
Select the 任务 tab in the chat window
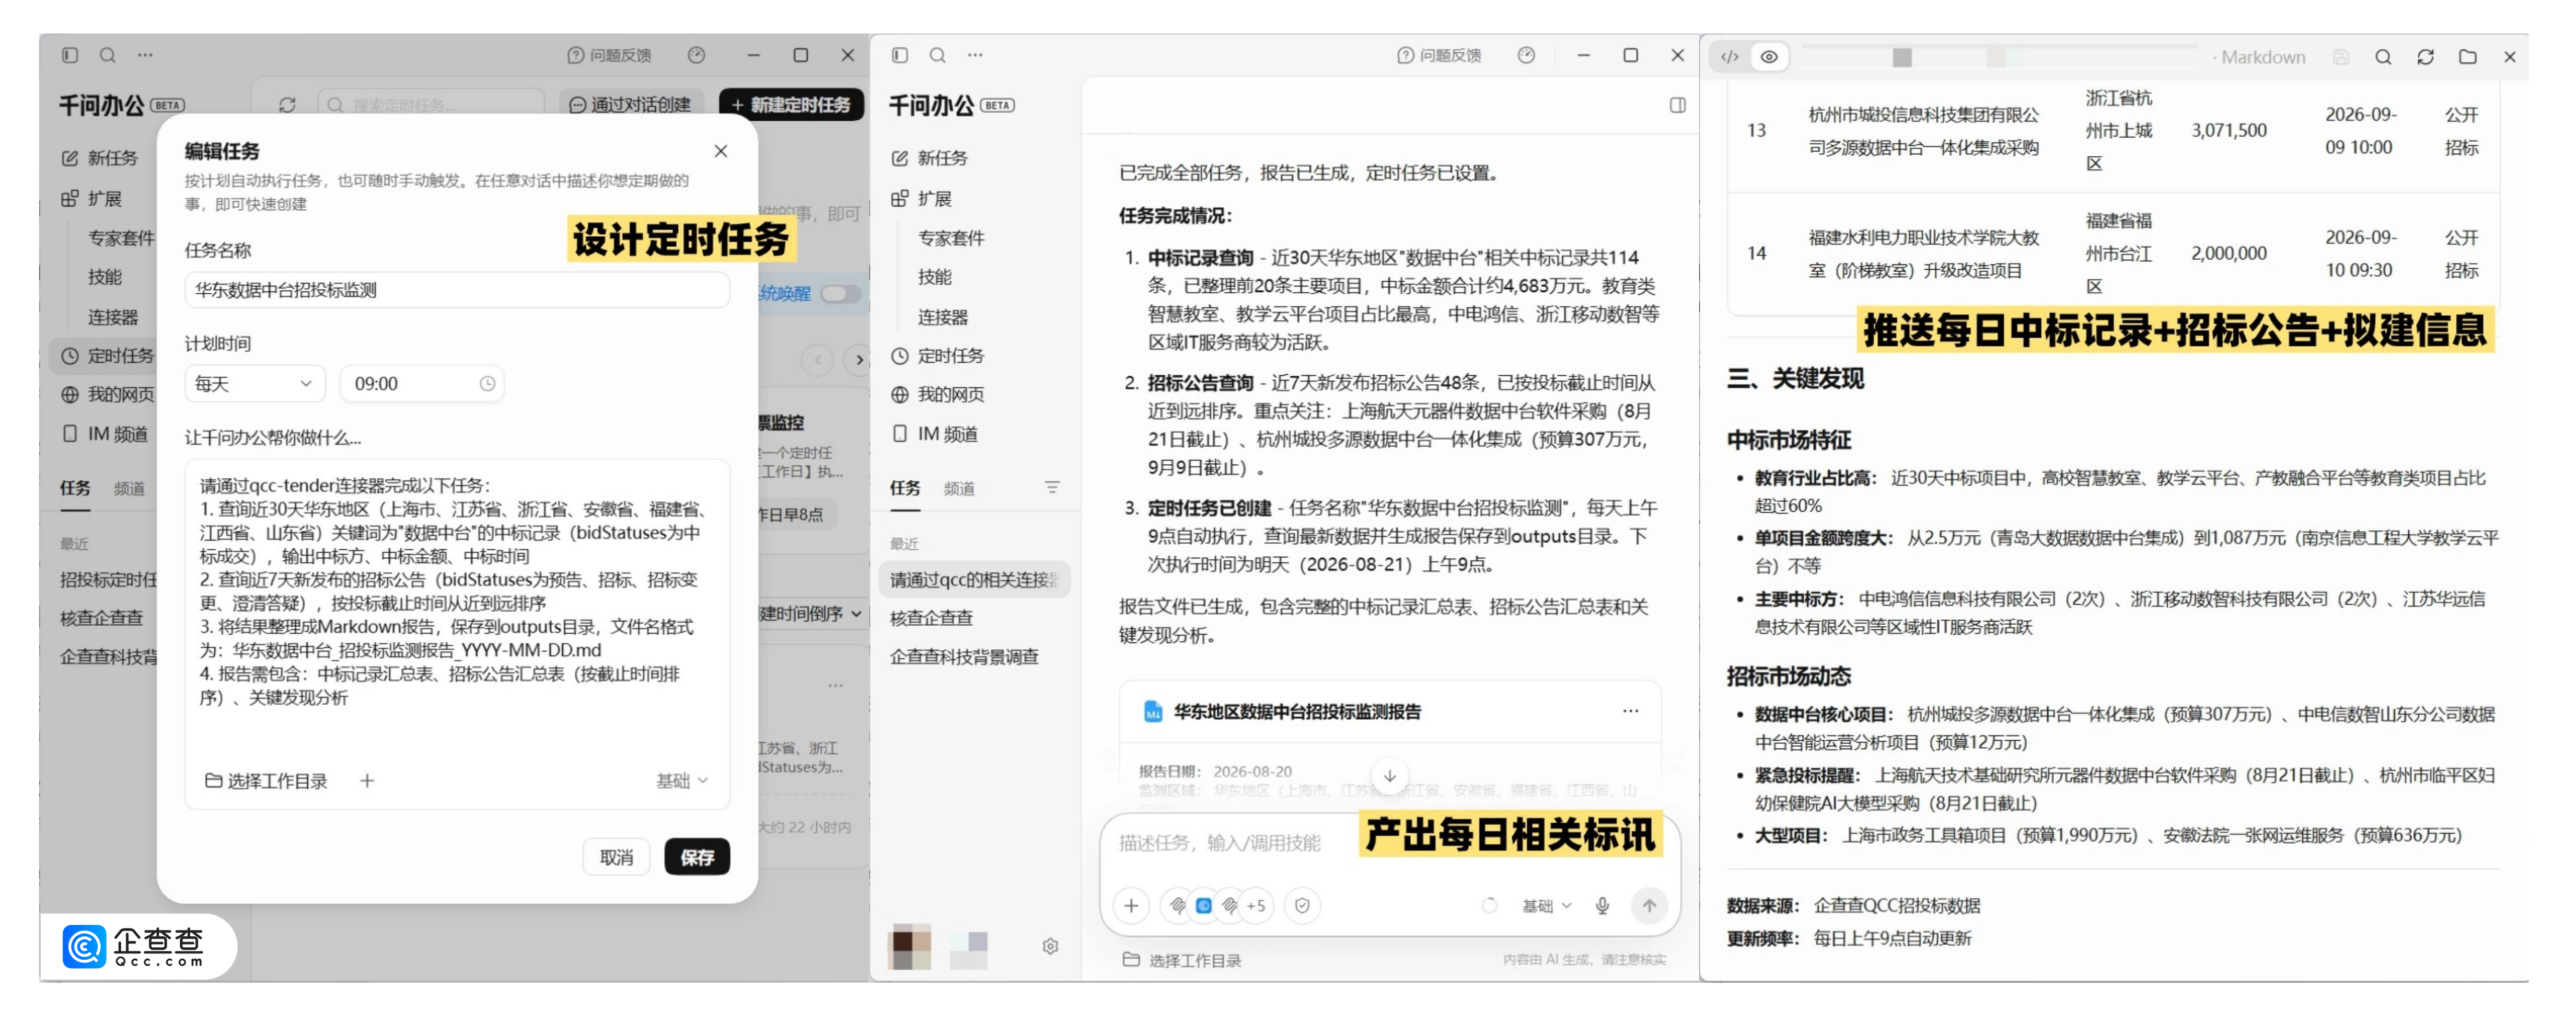(905, 488)
